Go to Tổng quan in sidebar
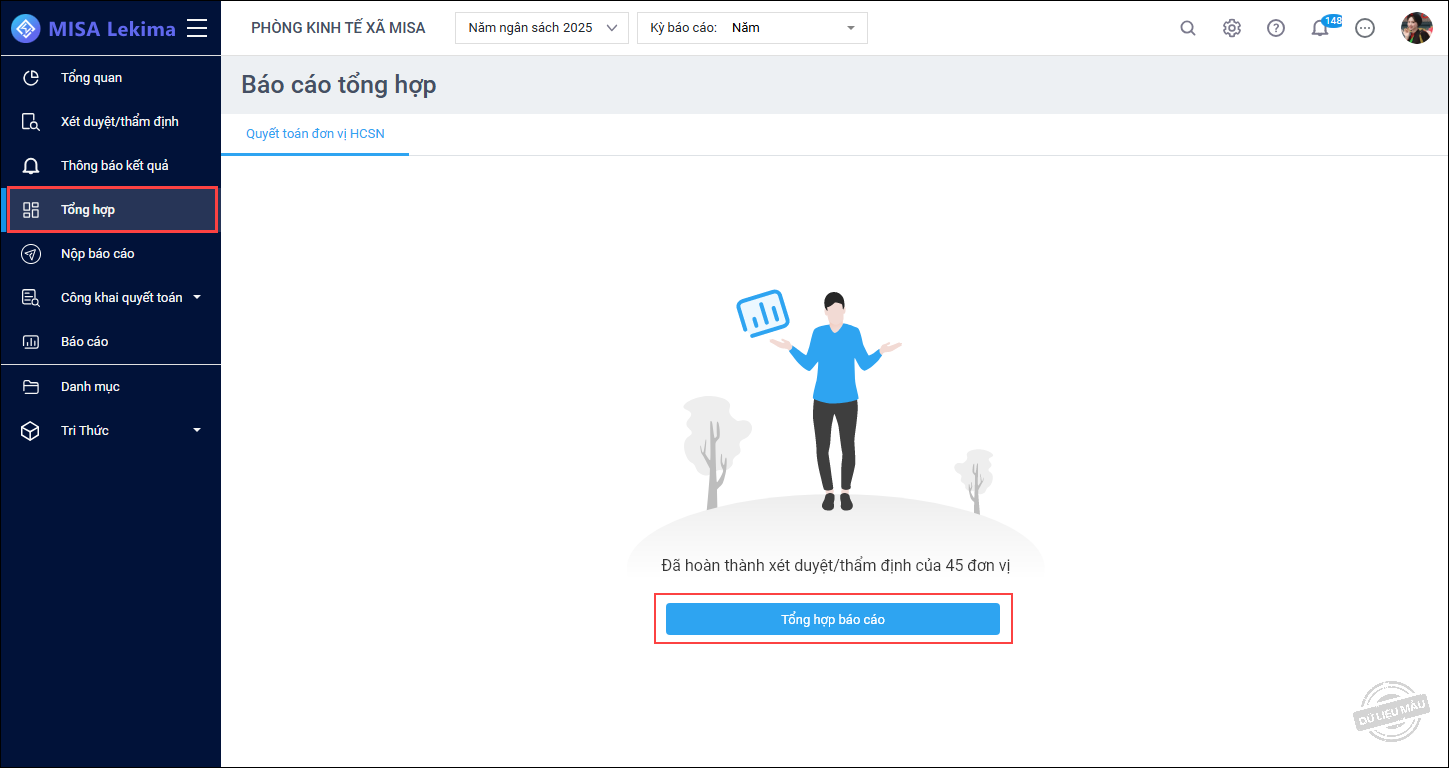 [x=91, y=78]
